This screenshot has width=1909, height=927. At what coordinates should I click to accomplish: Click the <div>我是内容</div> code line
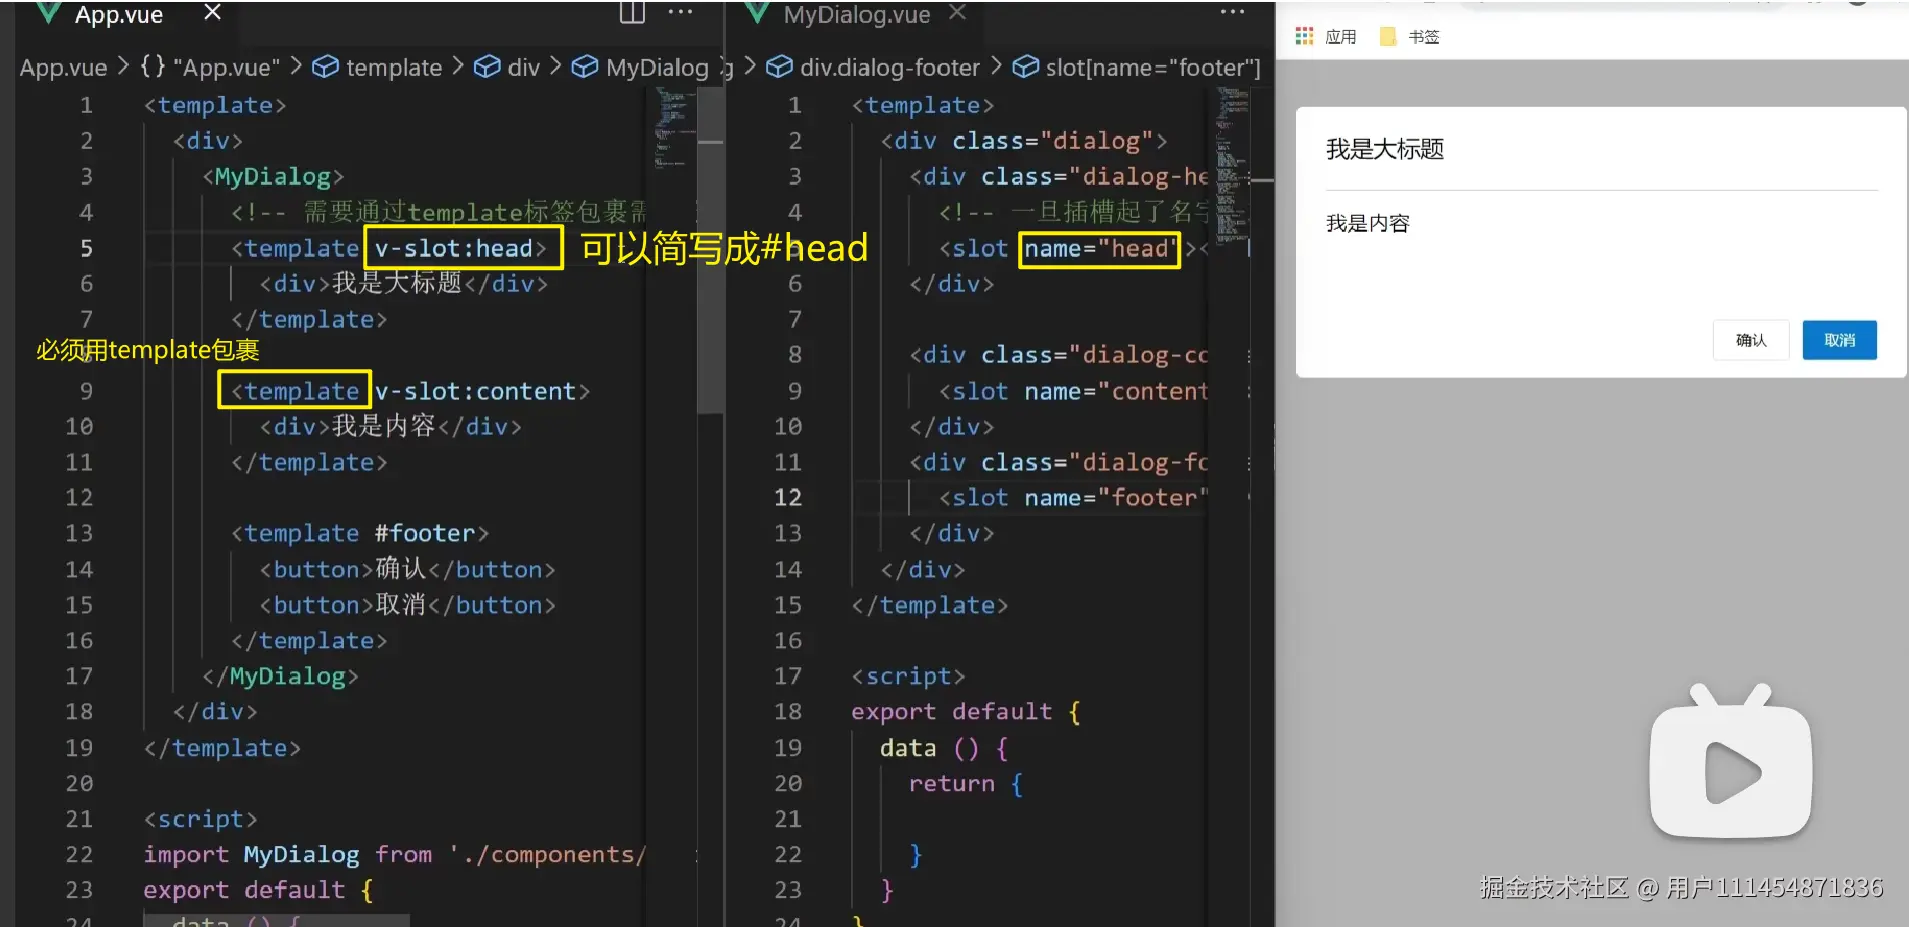coord(390,427)
